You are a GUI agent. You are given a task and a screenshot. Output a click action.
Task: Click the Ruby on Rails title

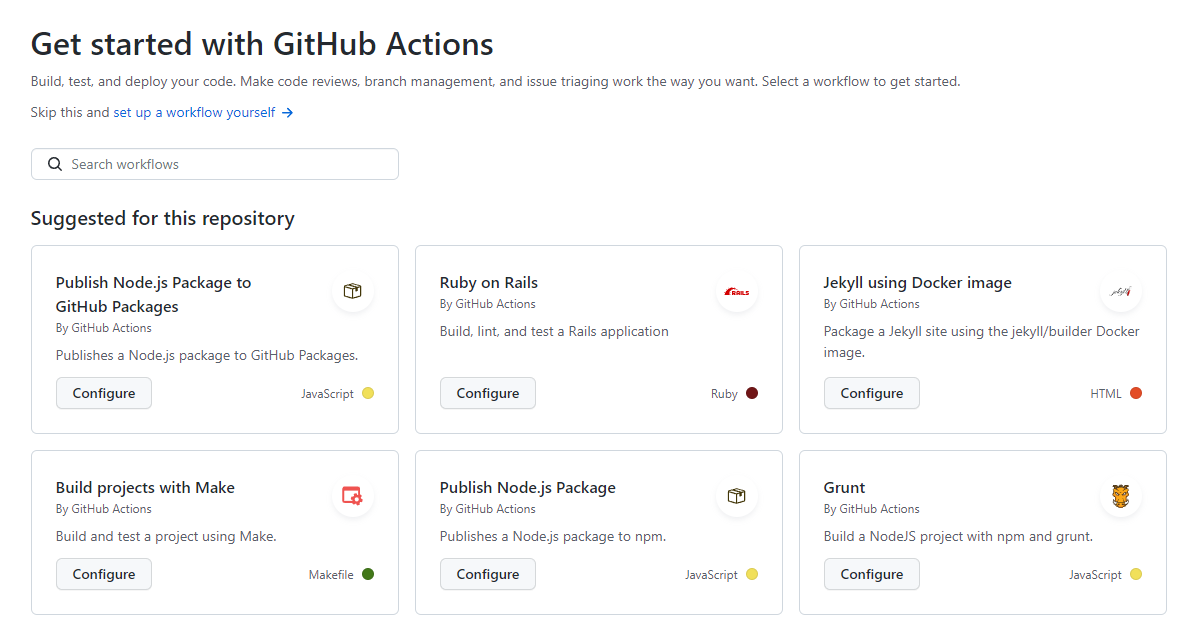click(488, 282)
